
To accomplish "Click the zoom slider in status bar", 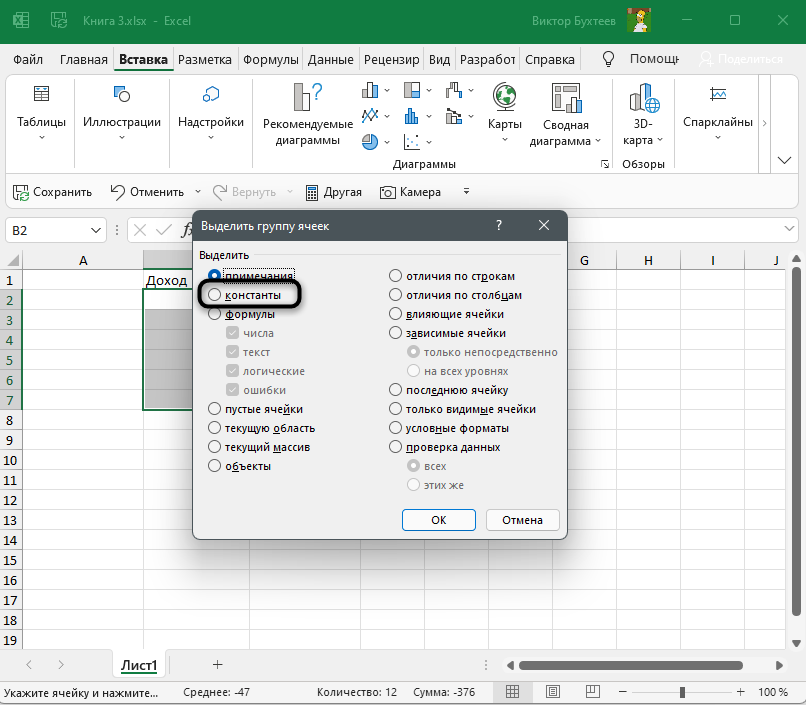I will (682, 692).
